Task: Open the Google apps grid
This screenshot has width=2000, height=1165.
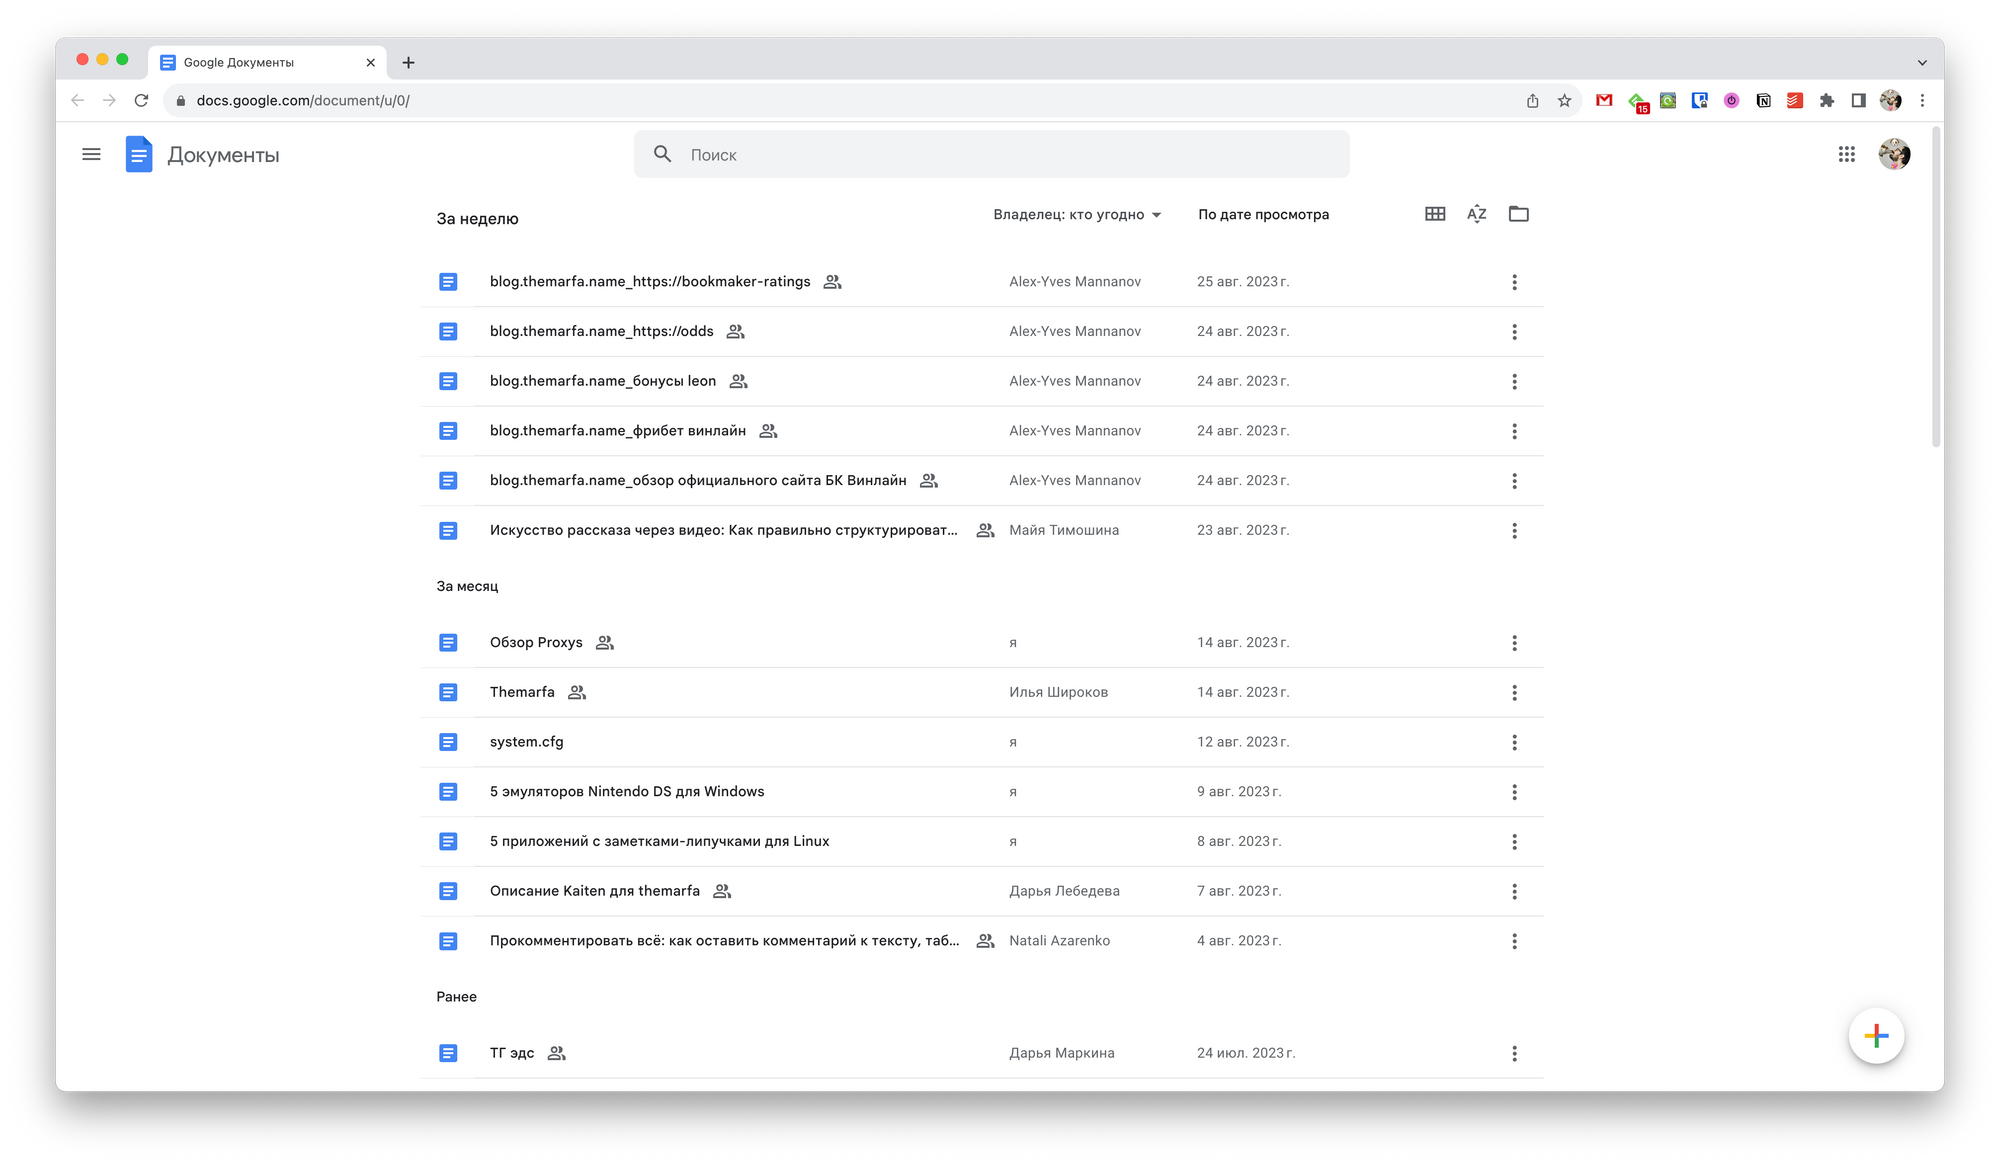Action: coord(1846,154)
